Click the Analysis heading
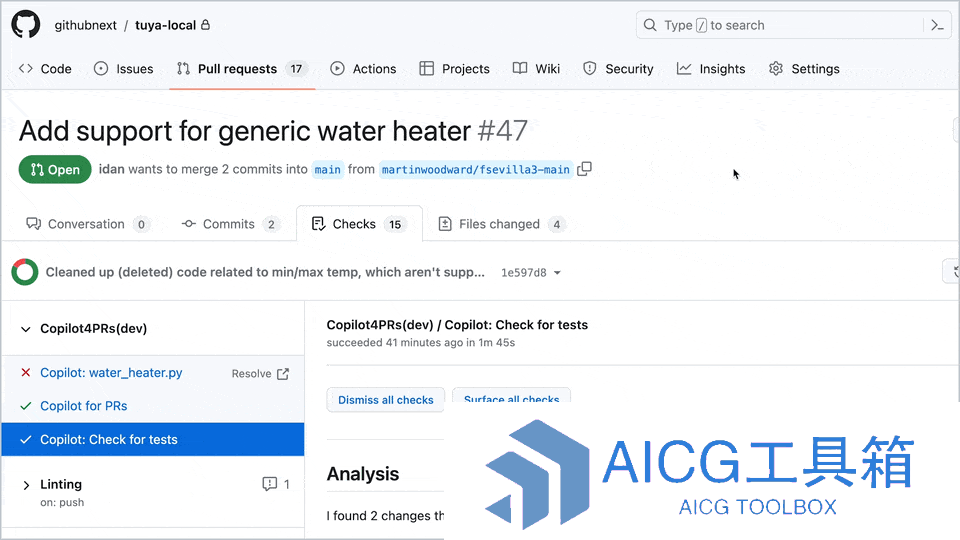960x540 pixels. (x=362, y=473)
